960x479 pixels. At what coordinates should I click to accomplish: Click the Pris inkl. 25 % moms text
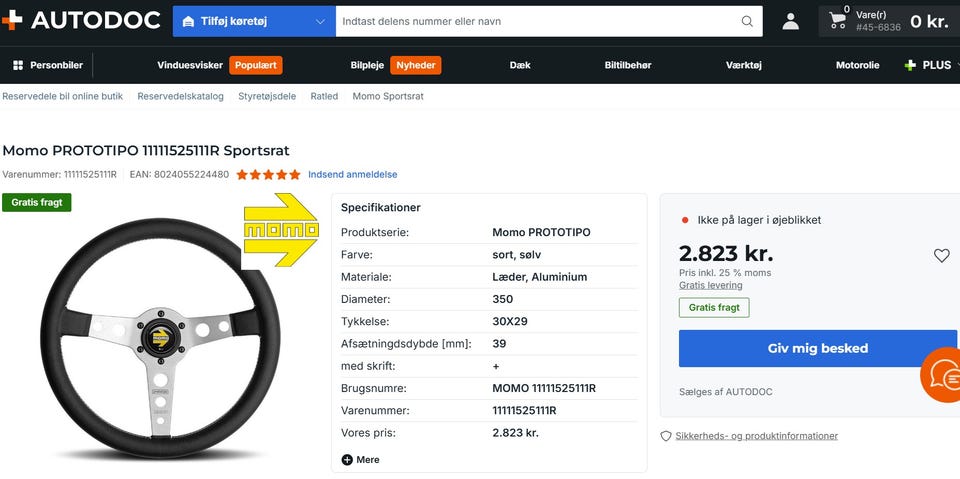pos(725,273)
